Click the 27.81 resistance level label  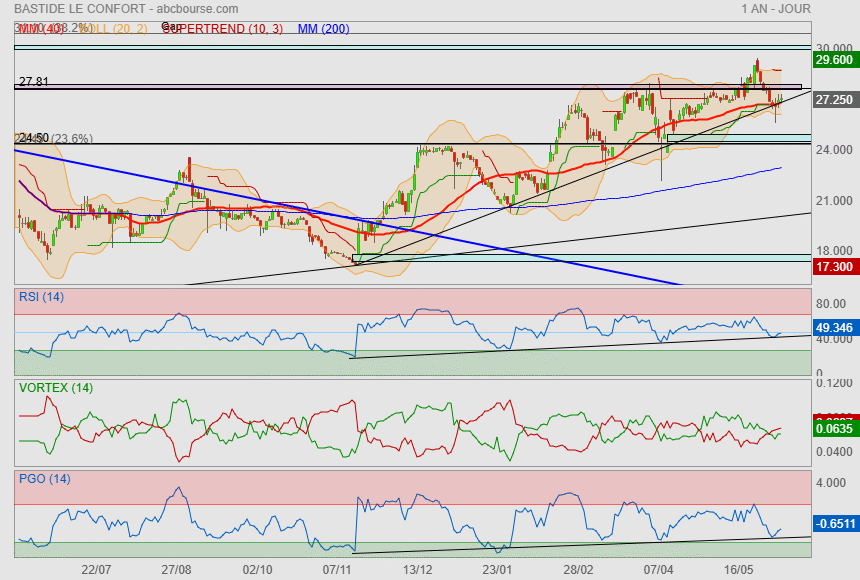[33, 82]
